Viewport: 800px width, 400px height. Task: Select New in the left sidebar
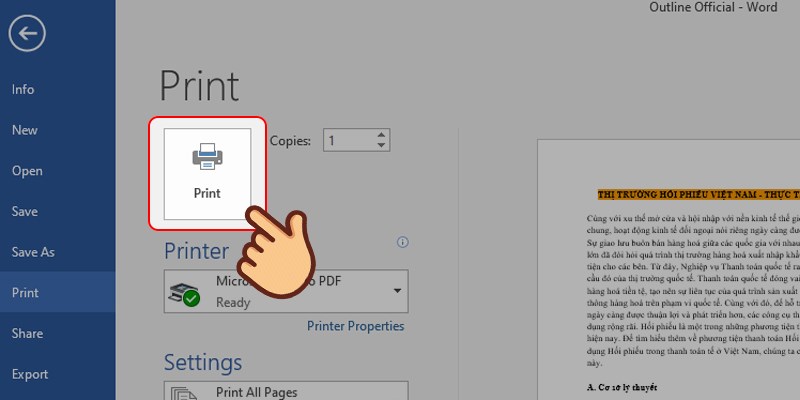tap(25, 130)
